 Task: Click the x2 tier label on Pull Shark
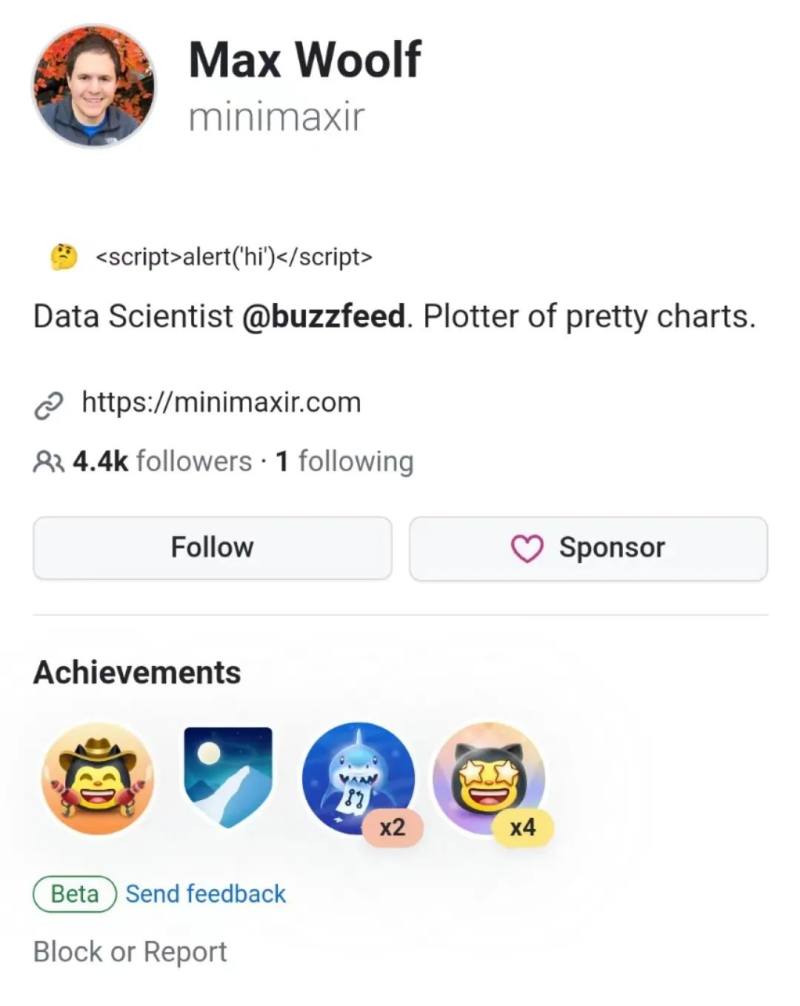tap(392, 828)
